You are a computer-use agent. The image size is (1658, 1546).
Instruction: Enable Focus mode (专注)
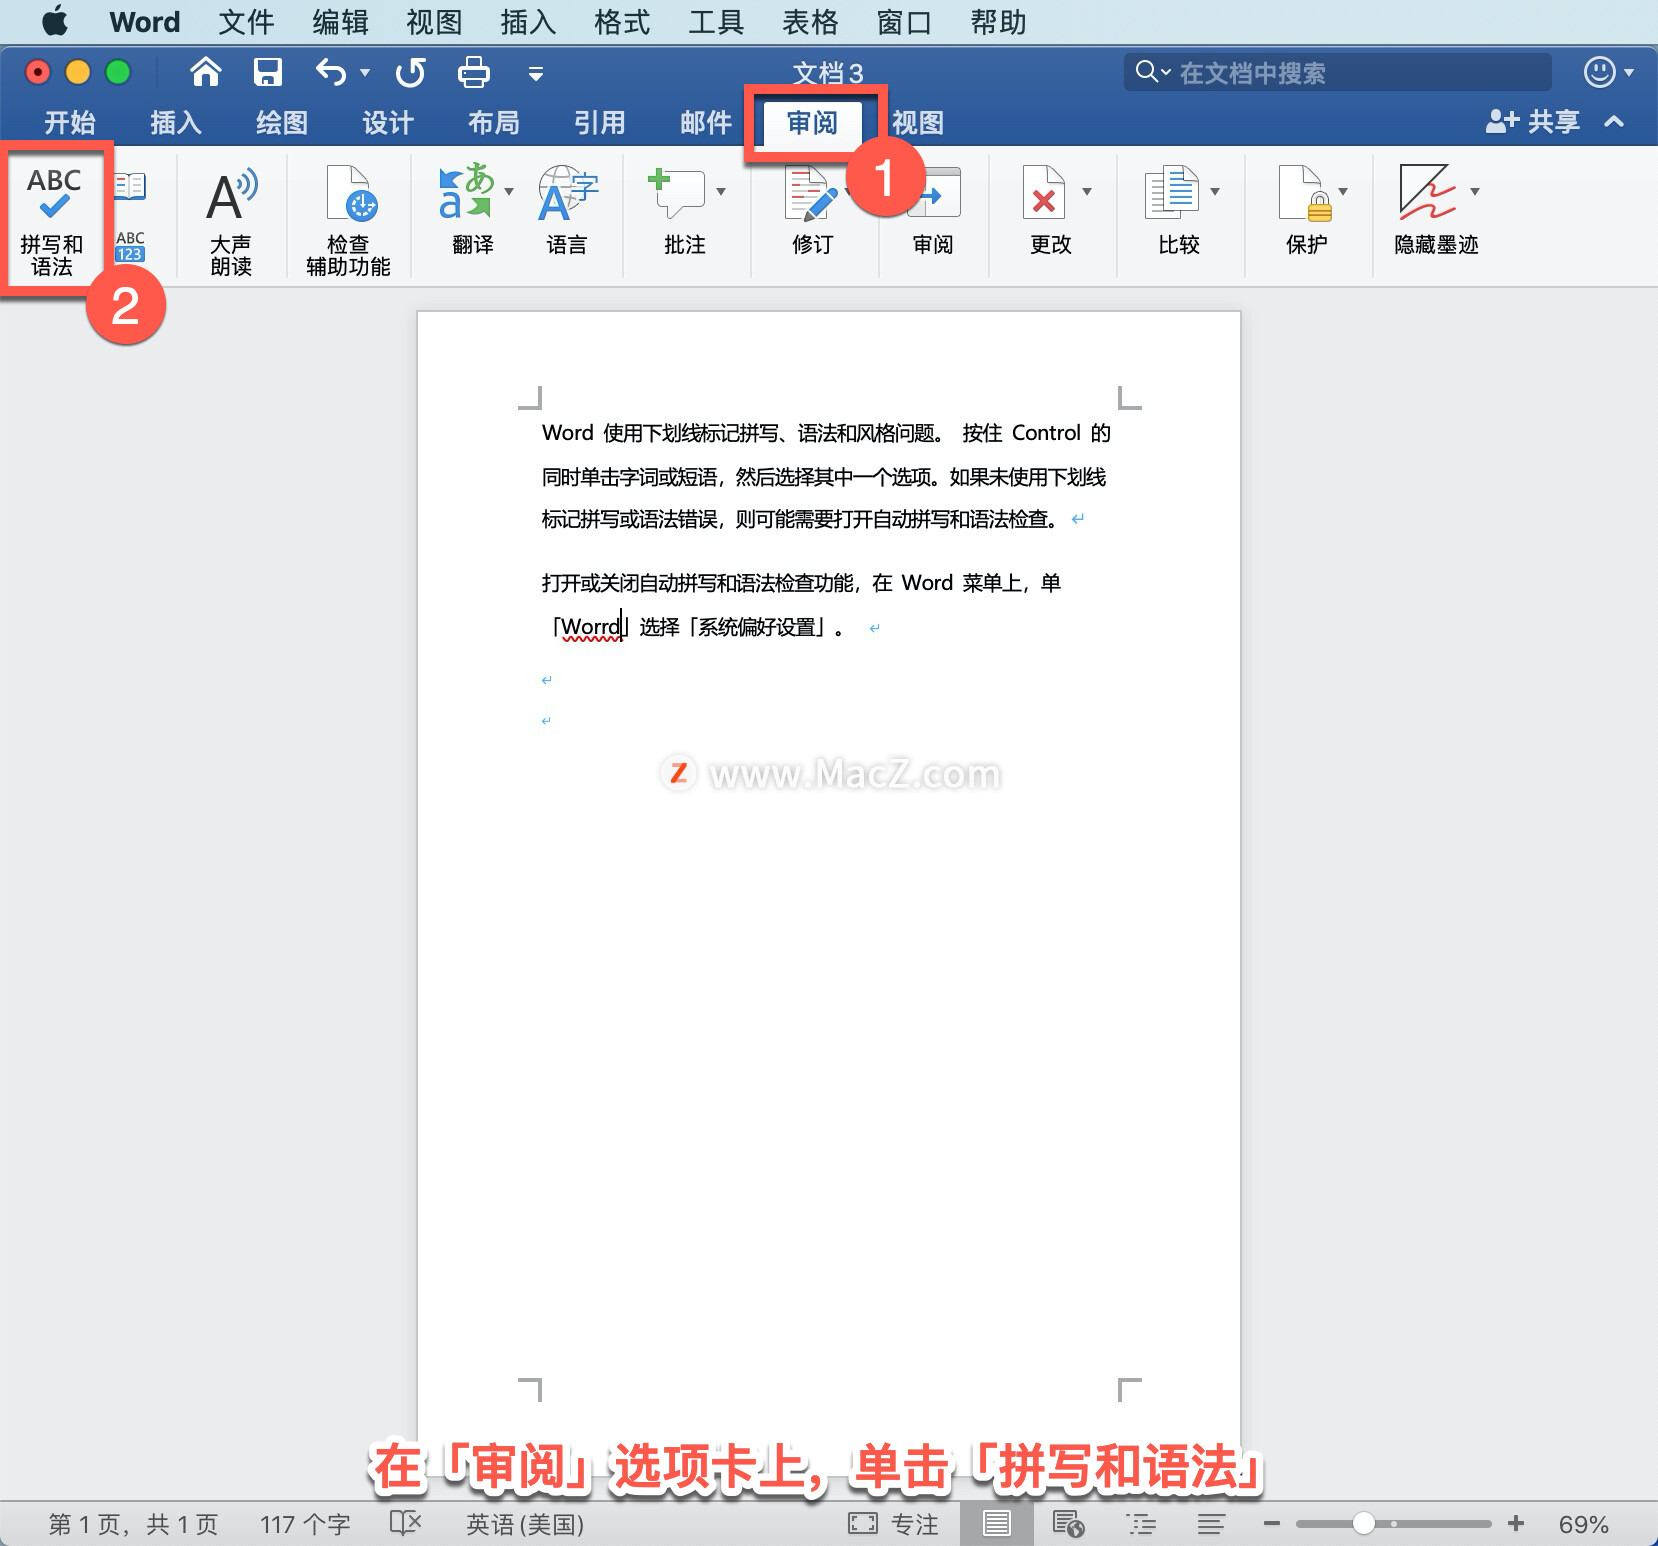click(893, 1524)
